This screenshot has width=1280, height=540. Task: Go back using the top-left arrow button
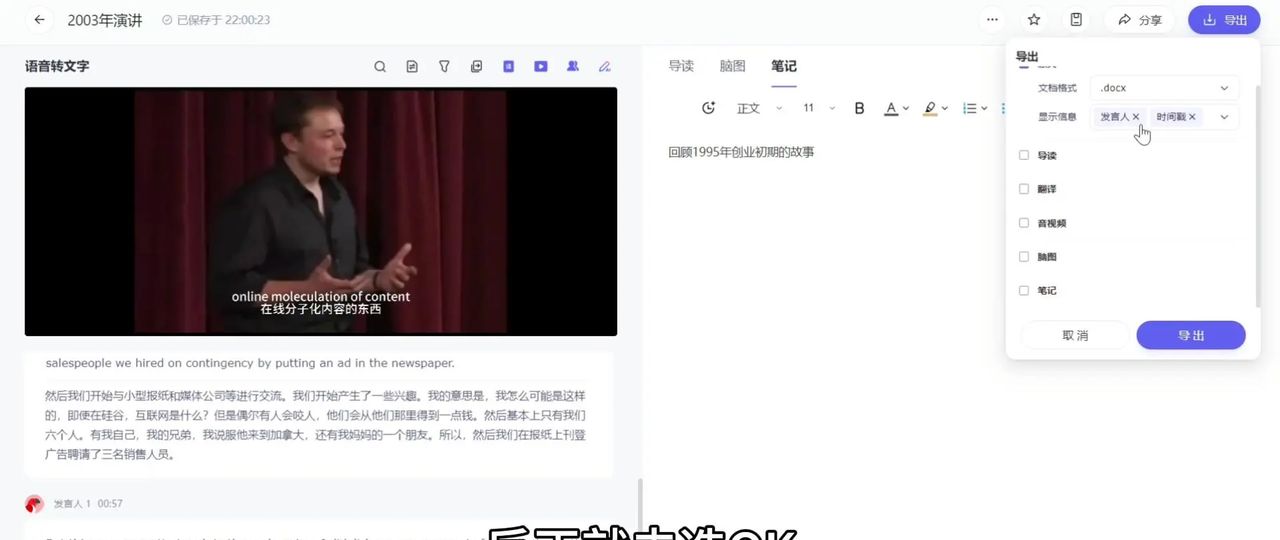pyautogui.click(x=39, y=20)
